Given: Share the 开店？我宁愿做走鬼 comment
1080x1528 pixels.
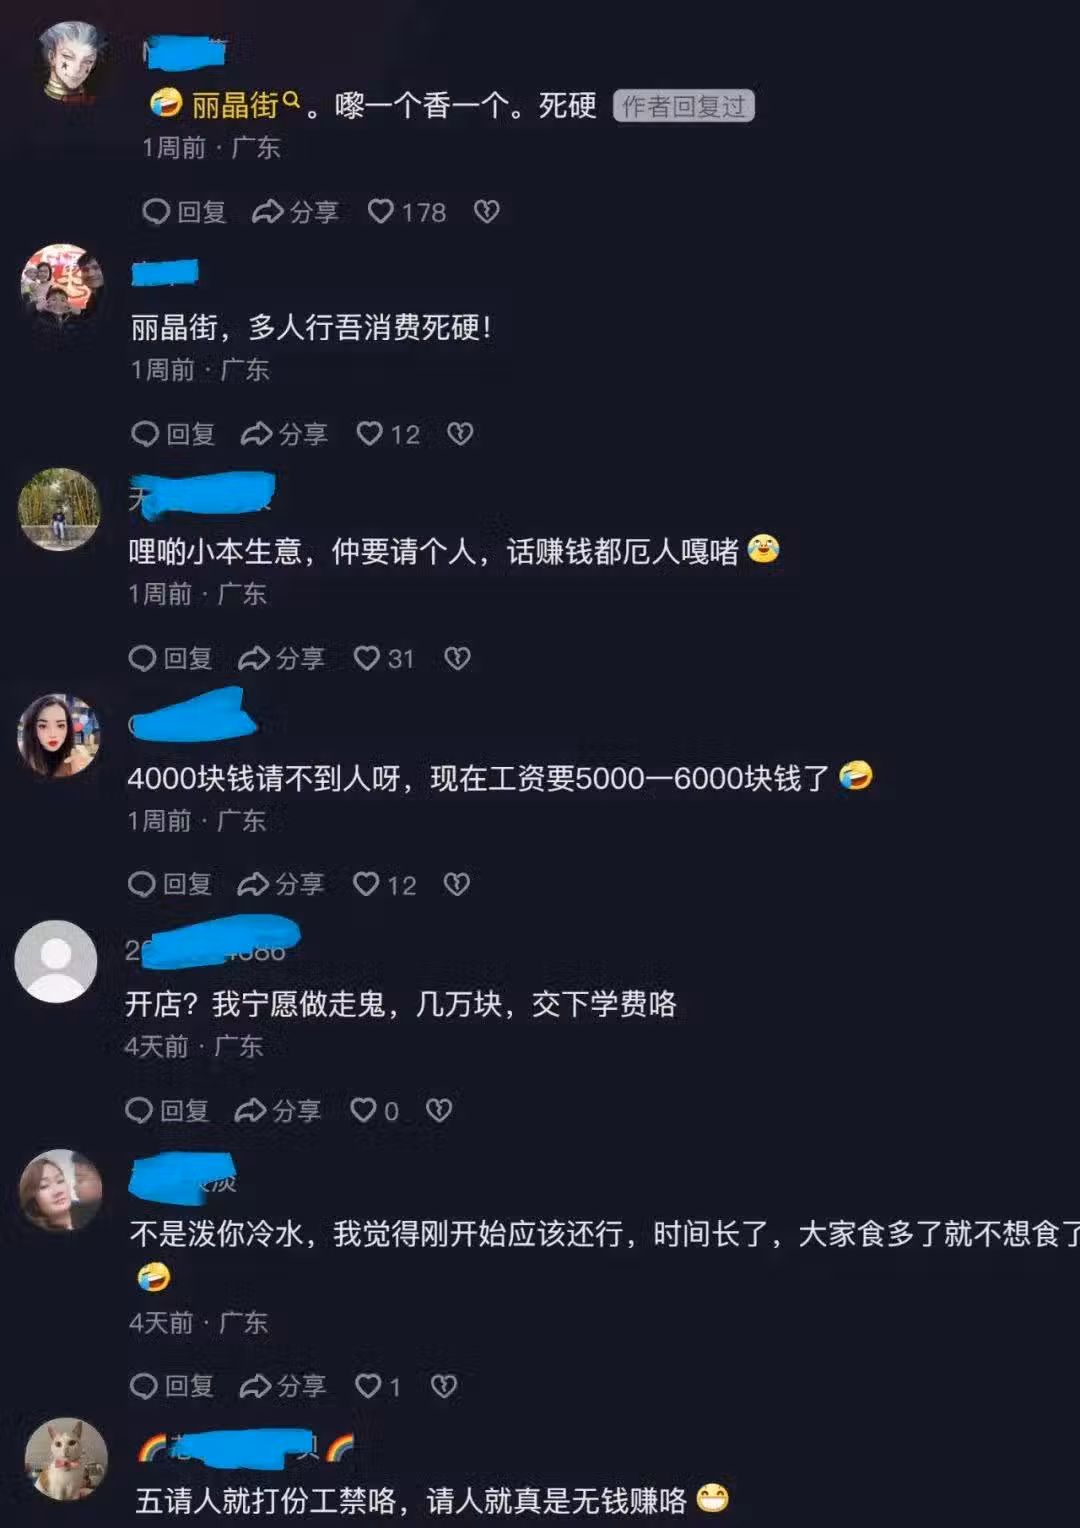Looking at the screenshot, I should 278,1111.
